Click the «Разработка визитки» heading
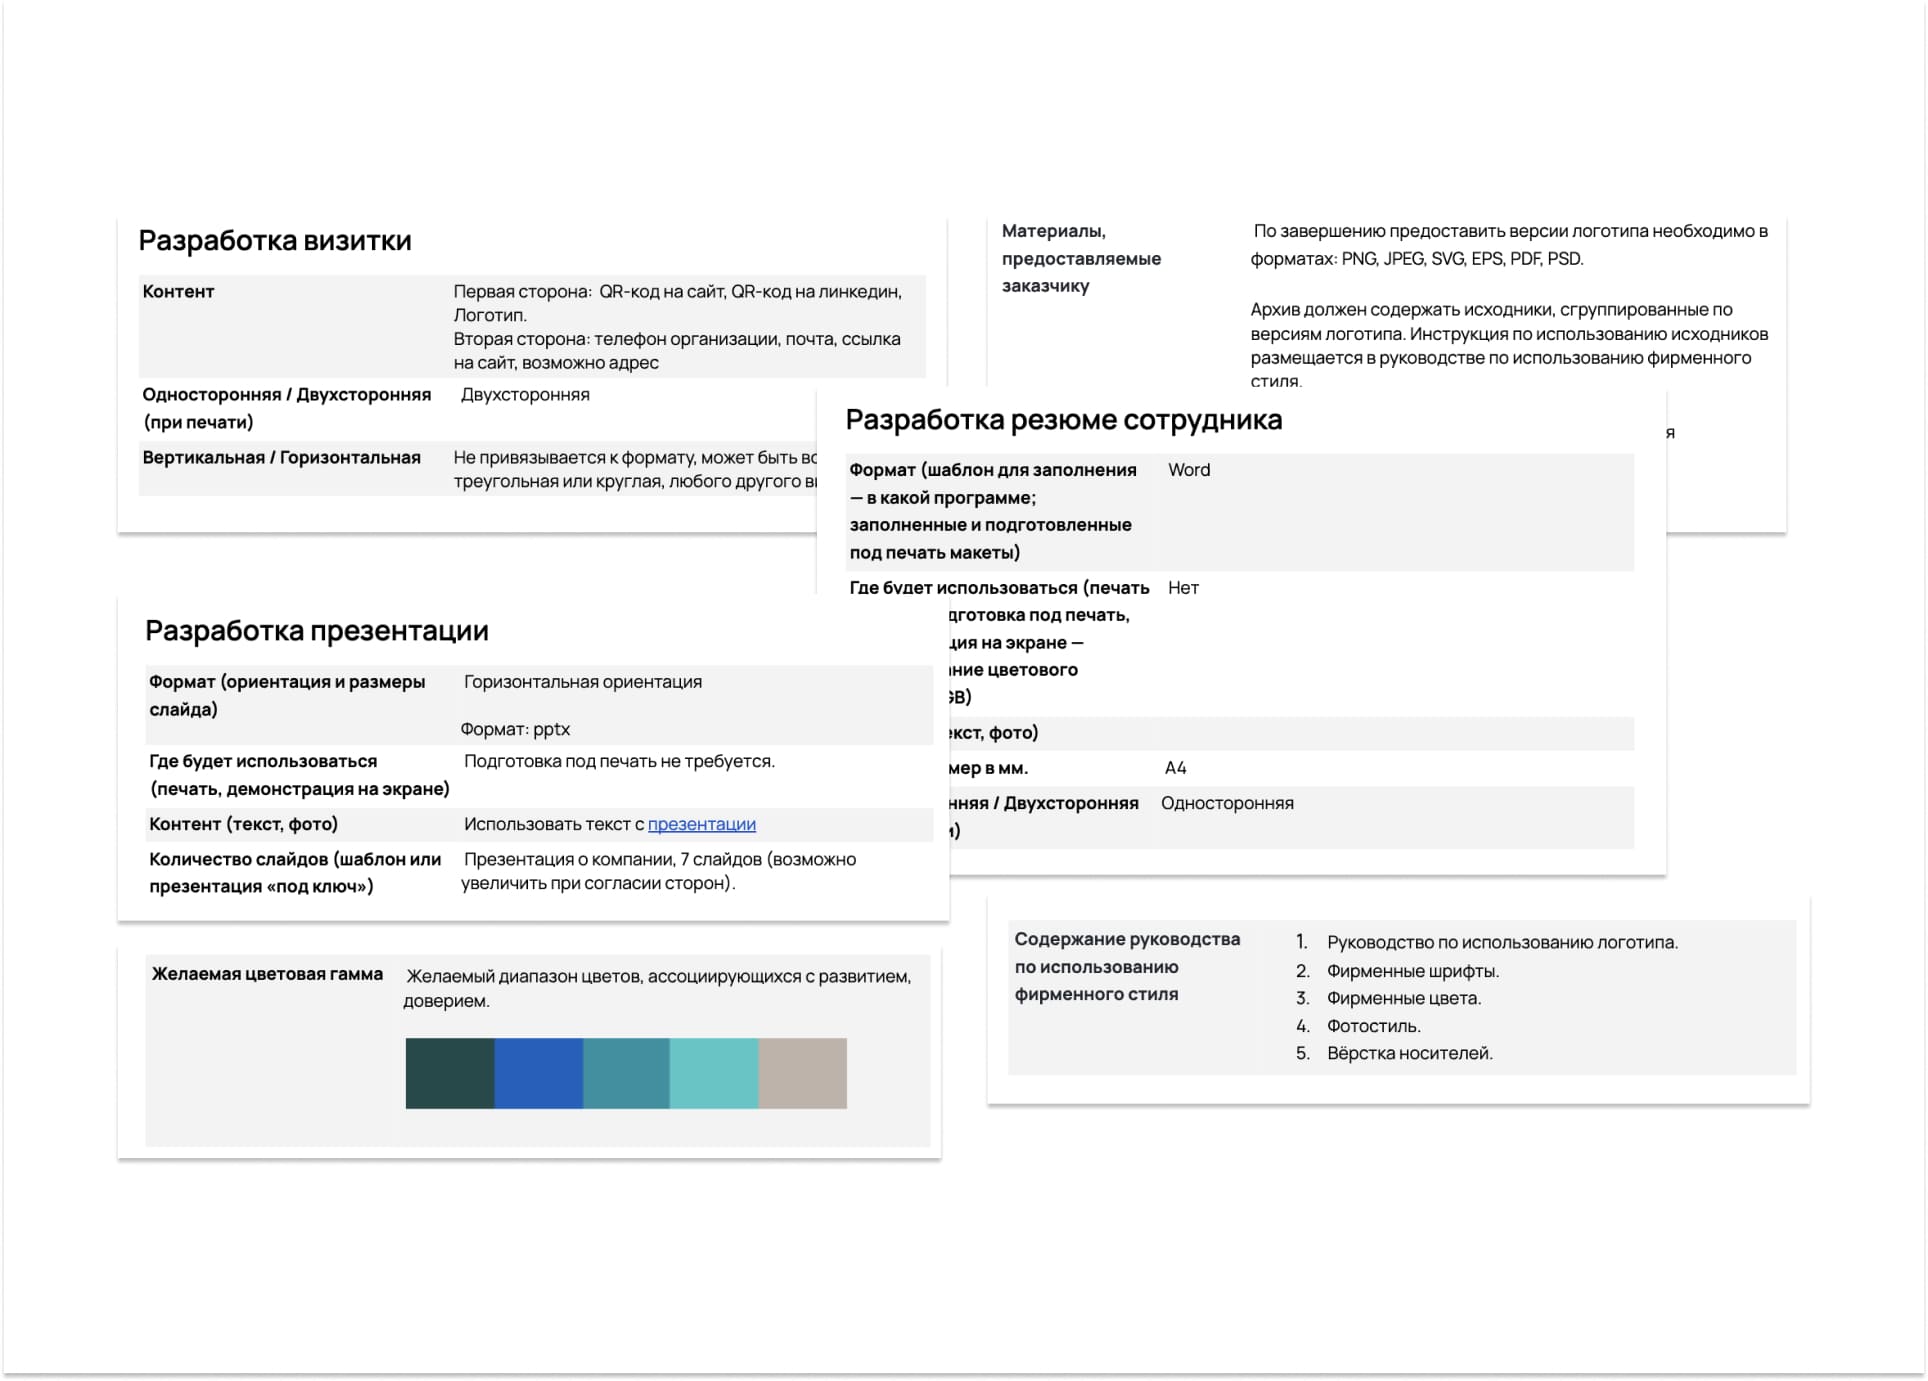Screen dimensions: 1928x1381 point(275,241)
